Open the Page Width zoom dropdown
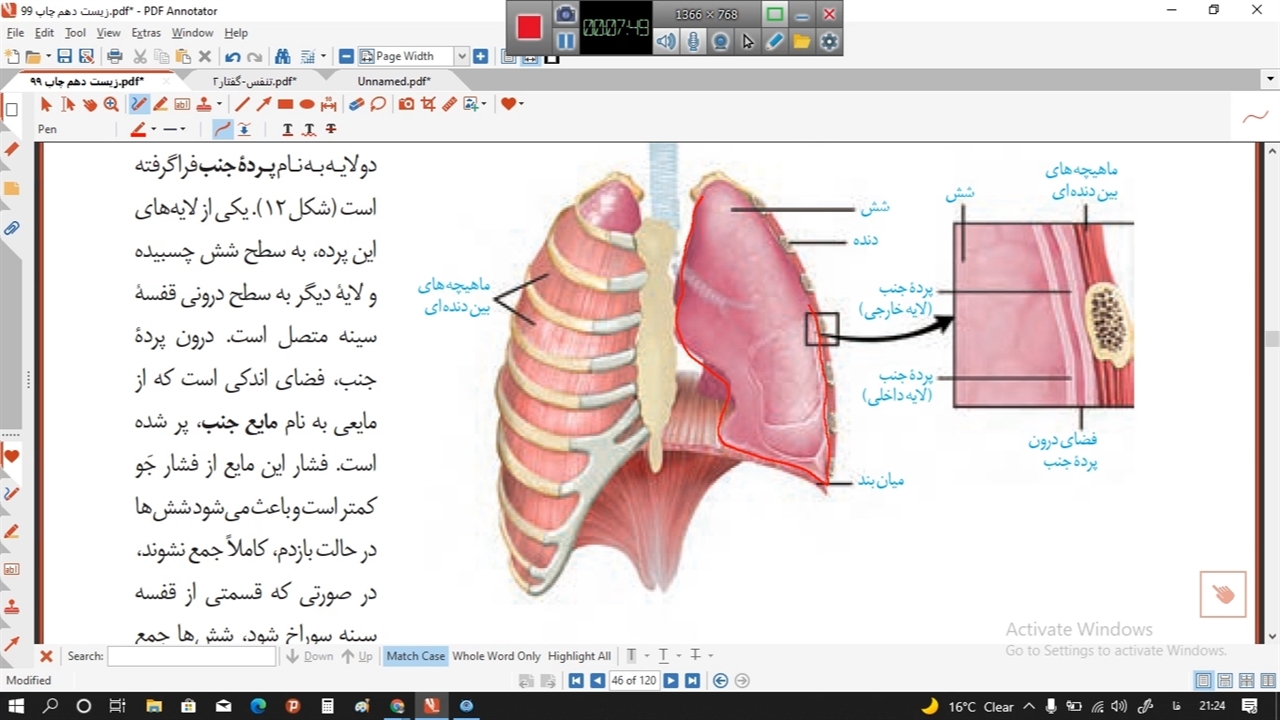Viewport: 1280px width, 720px height. point(462,57)
